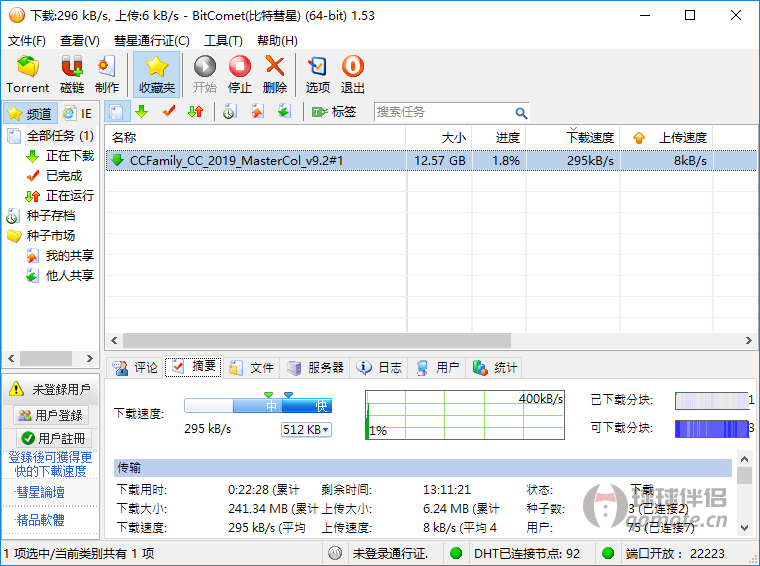Open the 标签 tags dropdown

[334, 112]
